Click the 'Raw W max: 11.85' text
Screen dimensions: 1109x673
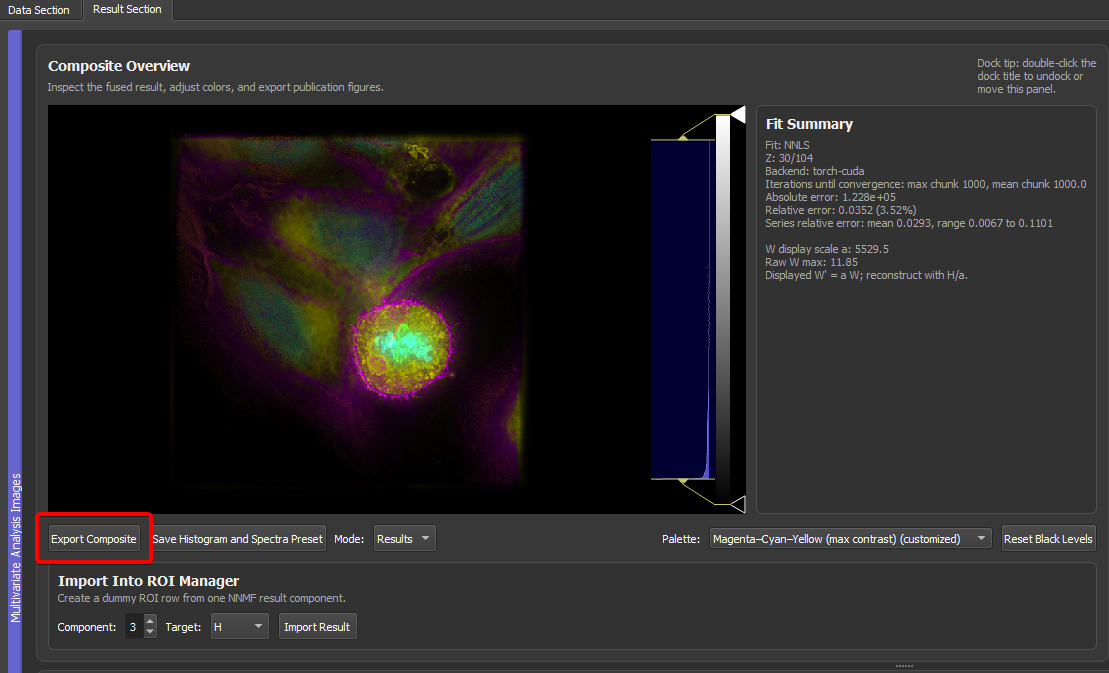point(811,262)
